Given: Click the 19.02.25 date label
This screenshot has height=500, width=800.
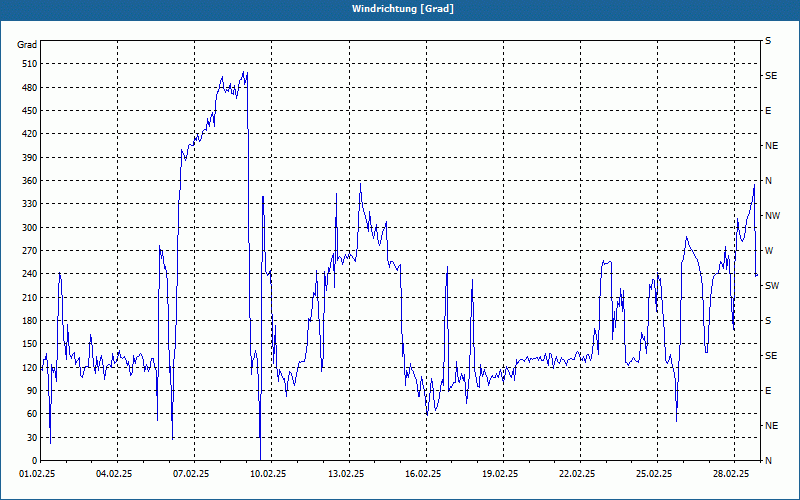Looking at the screenshot, I should 500,474.
